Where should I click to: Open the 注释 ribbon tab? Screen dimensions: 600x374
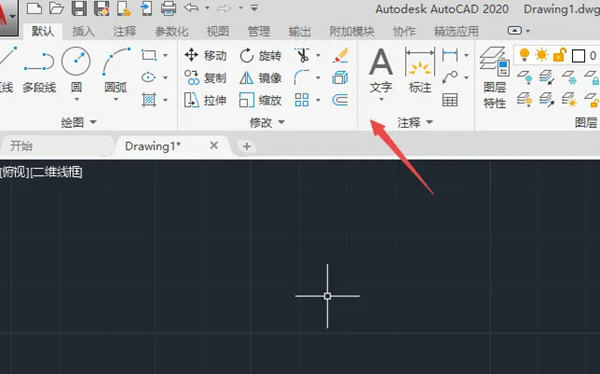pos(124,31)
